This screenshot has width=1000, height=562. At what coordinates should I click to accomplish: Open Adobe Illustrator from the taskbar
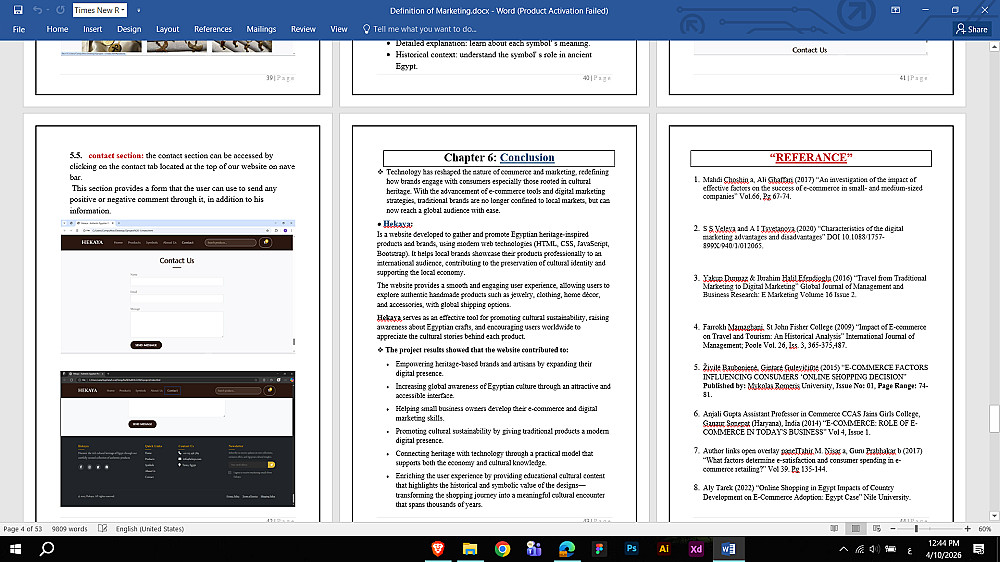[x=663, y=549]
